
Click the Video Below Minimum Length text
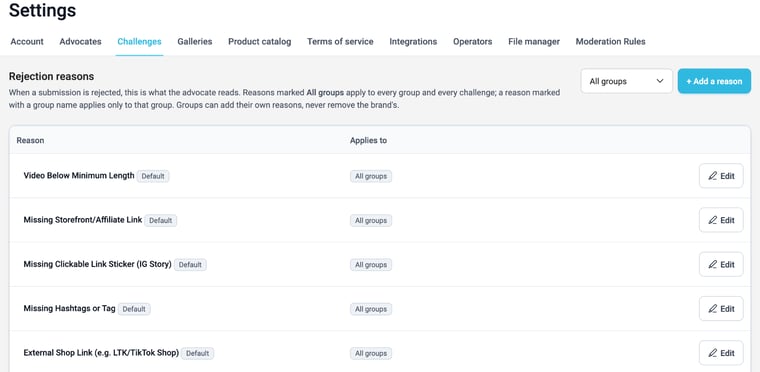pos(79,176)
